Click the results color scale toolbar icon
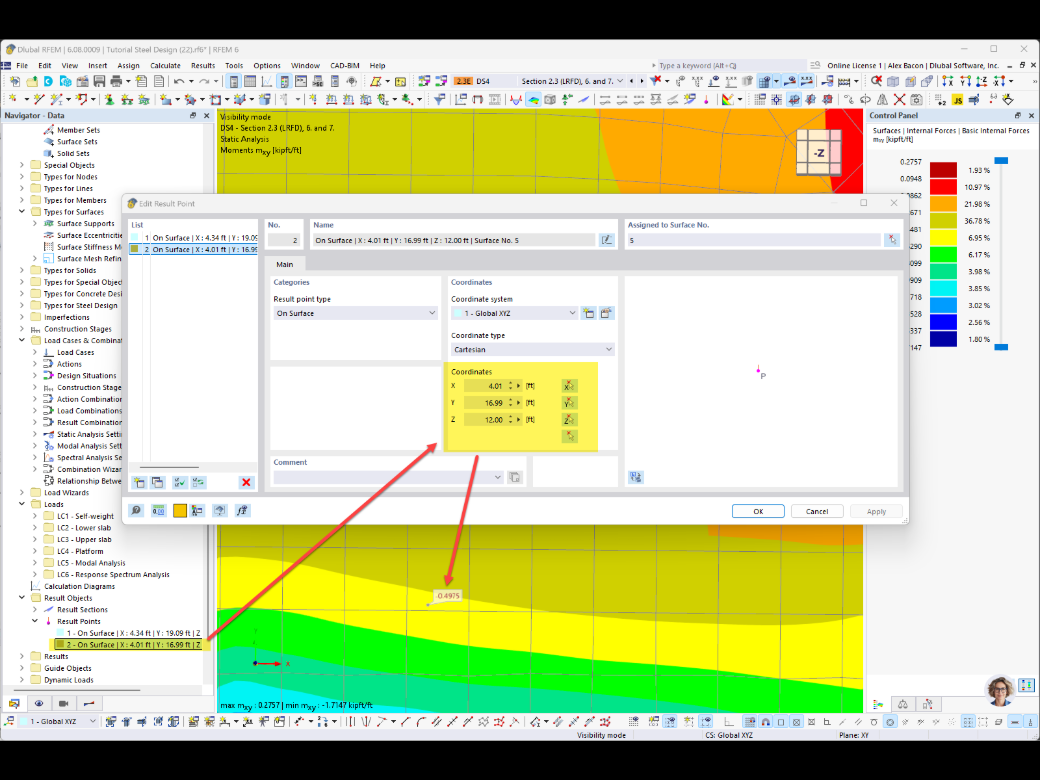 (728, 99)
